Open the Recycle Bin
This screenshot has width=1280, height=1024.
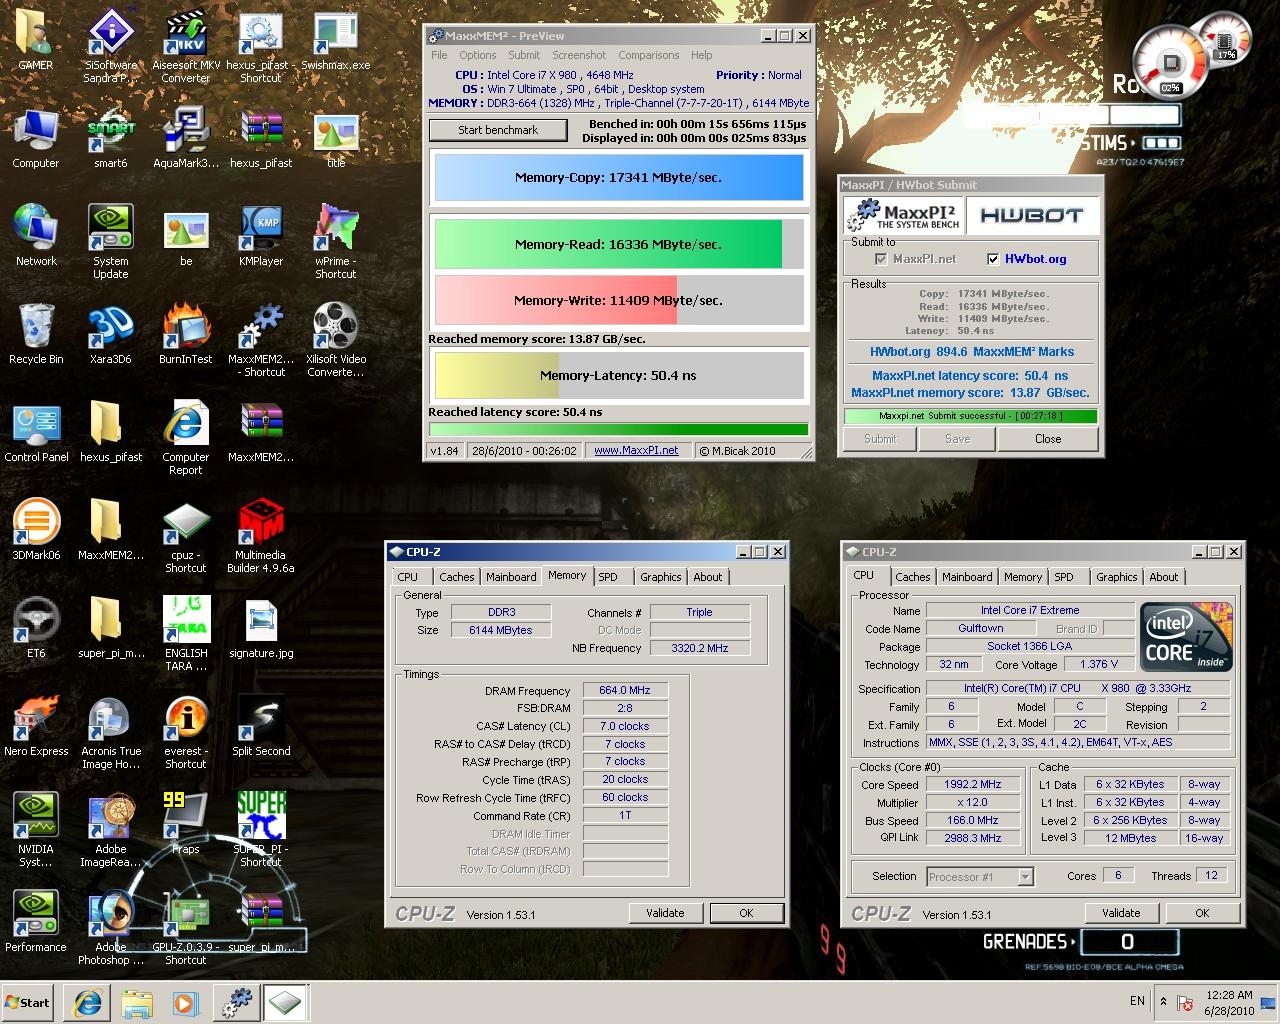pos(35,334)
